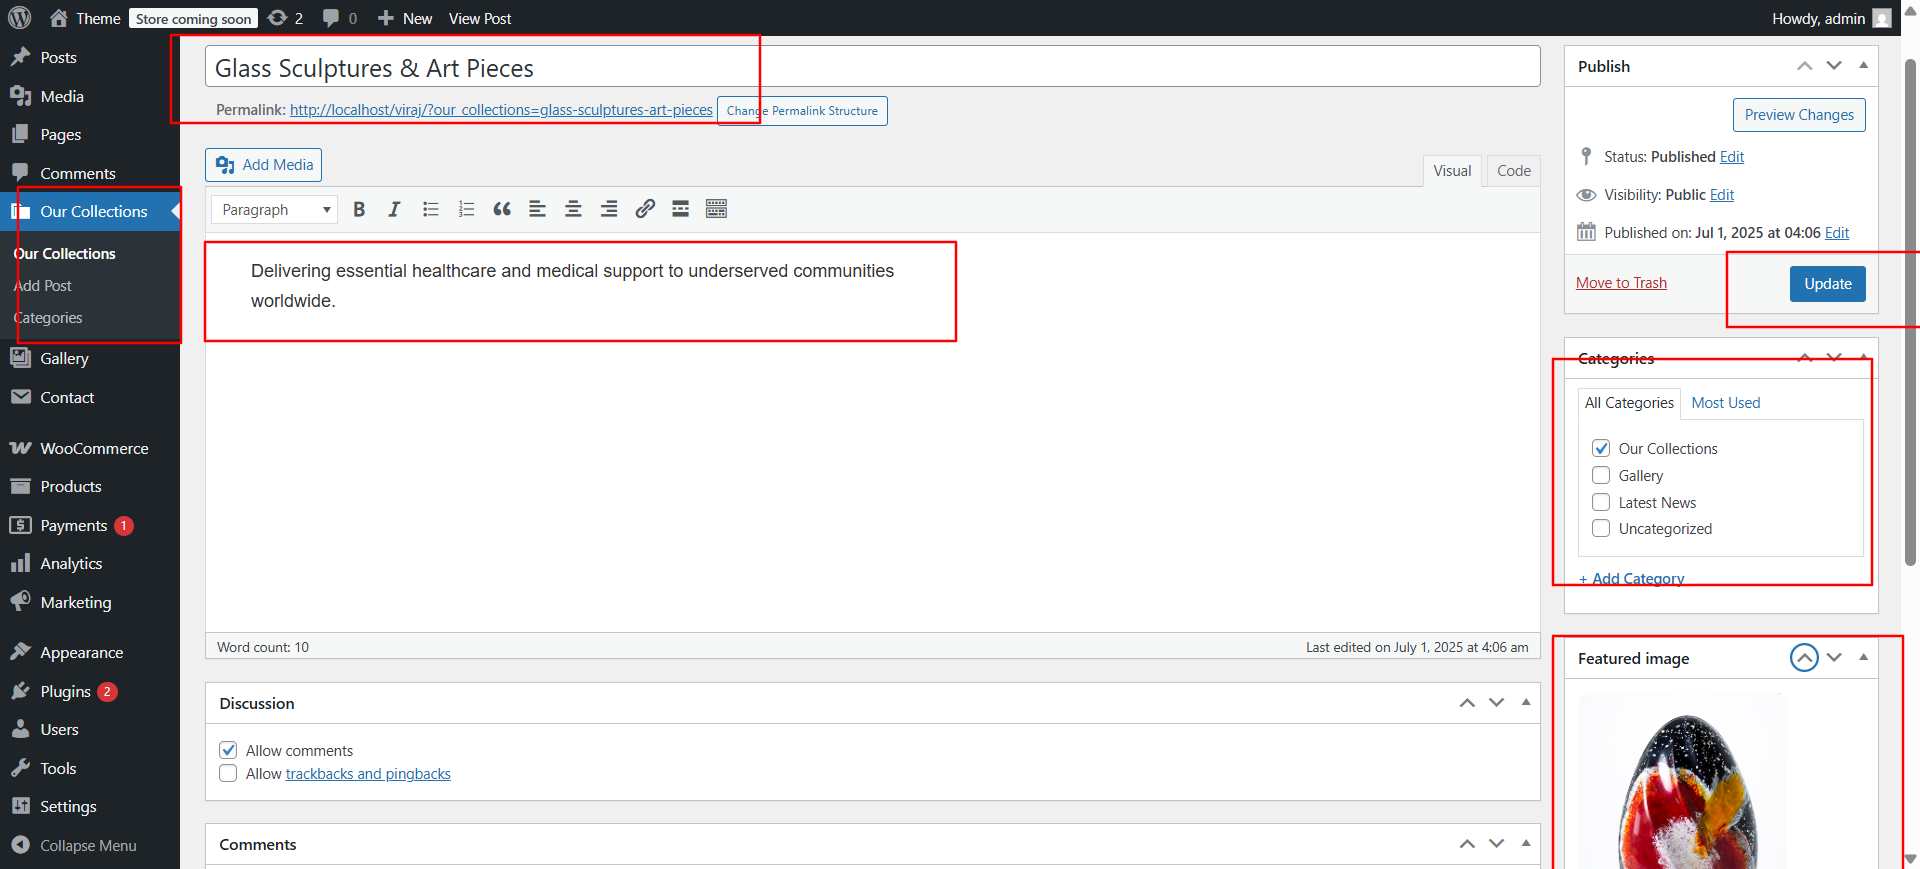
Task: Click the Update button
Action: click(1828, 284)
